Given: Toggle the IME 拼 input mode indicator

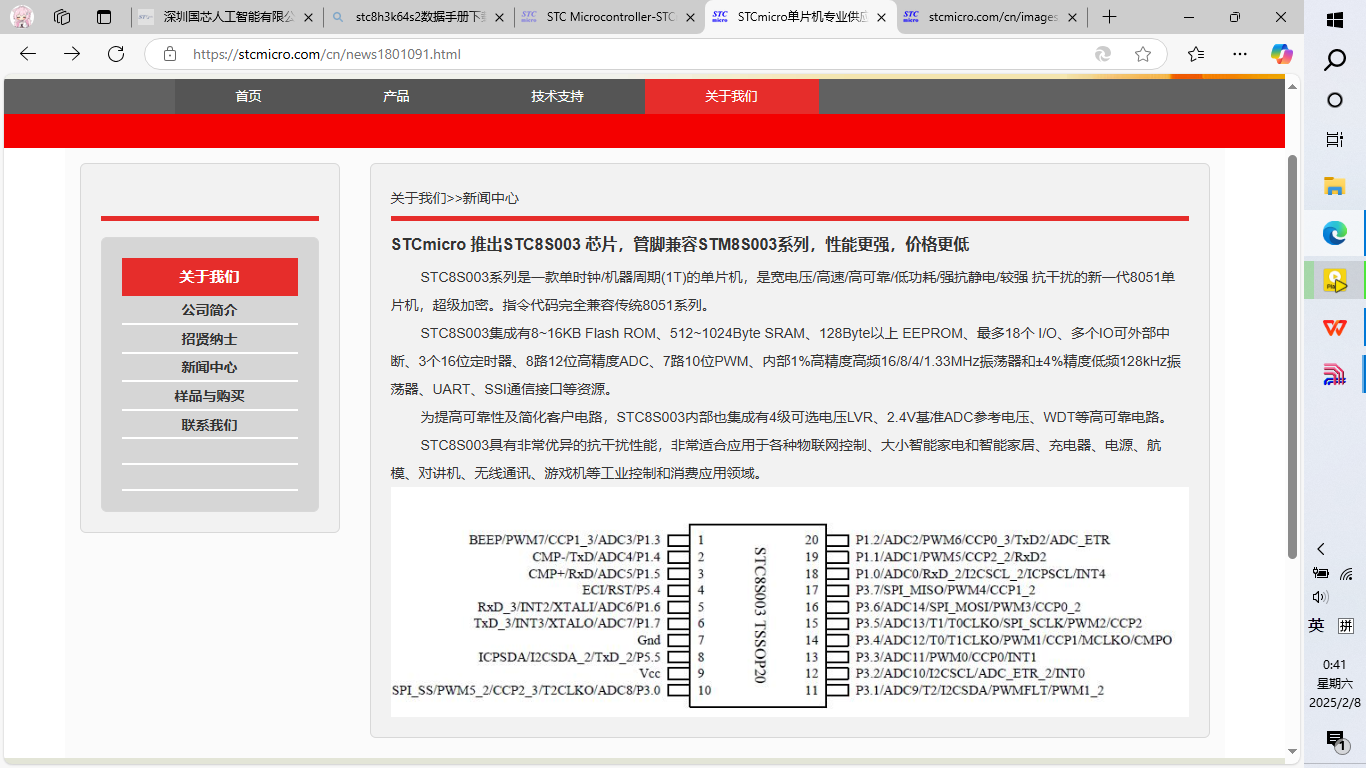Looking at the screenshot, I should pyautogui.click(x=1346, y=626).
